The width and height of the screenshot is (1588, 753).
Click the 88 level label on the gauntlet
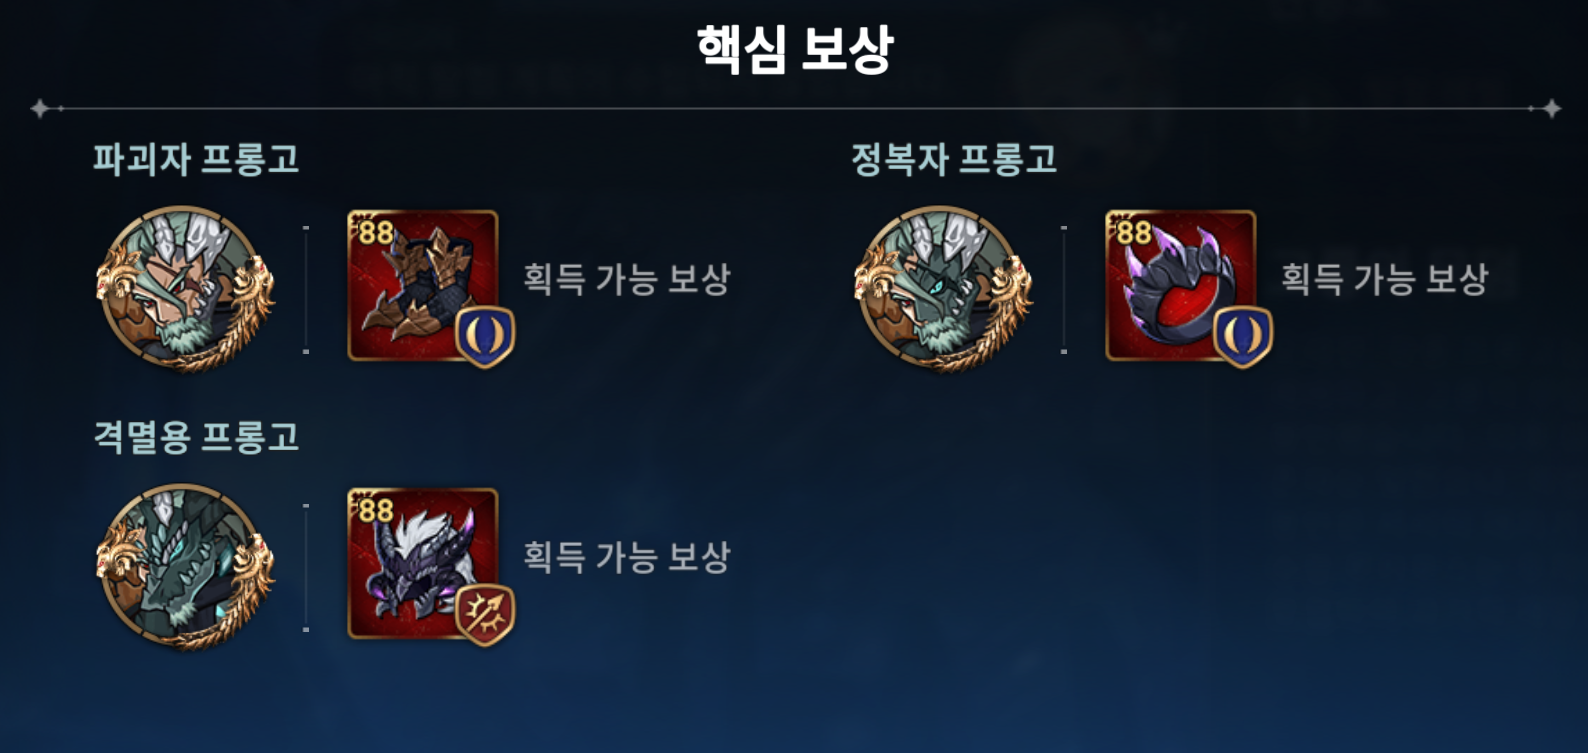coord(375,232)
